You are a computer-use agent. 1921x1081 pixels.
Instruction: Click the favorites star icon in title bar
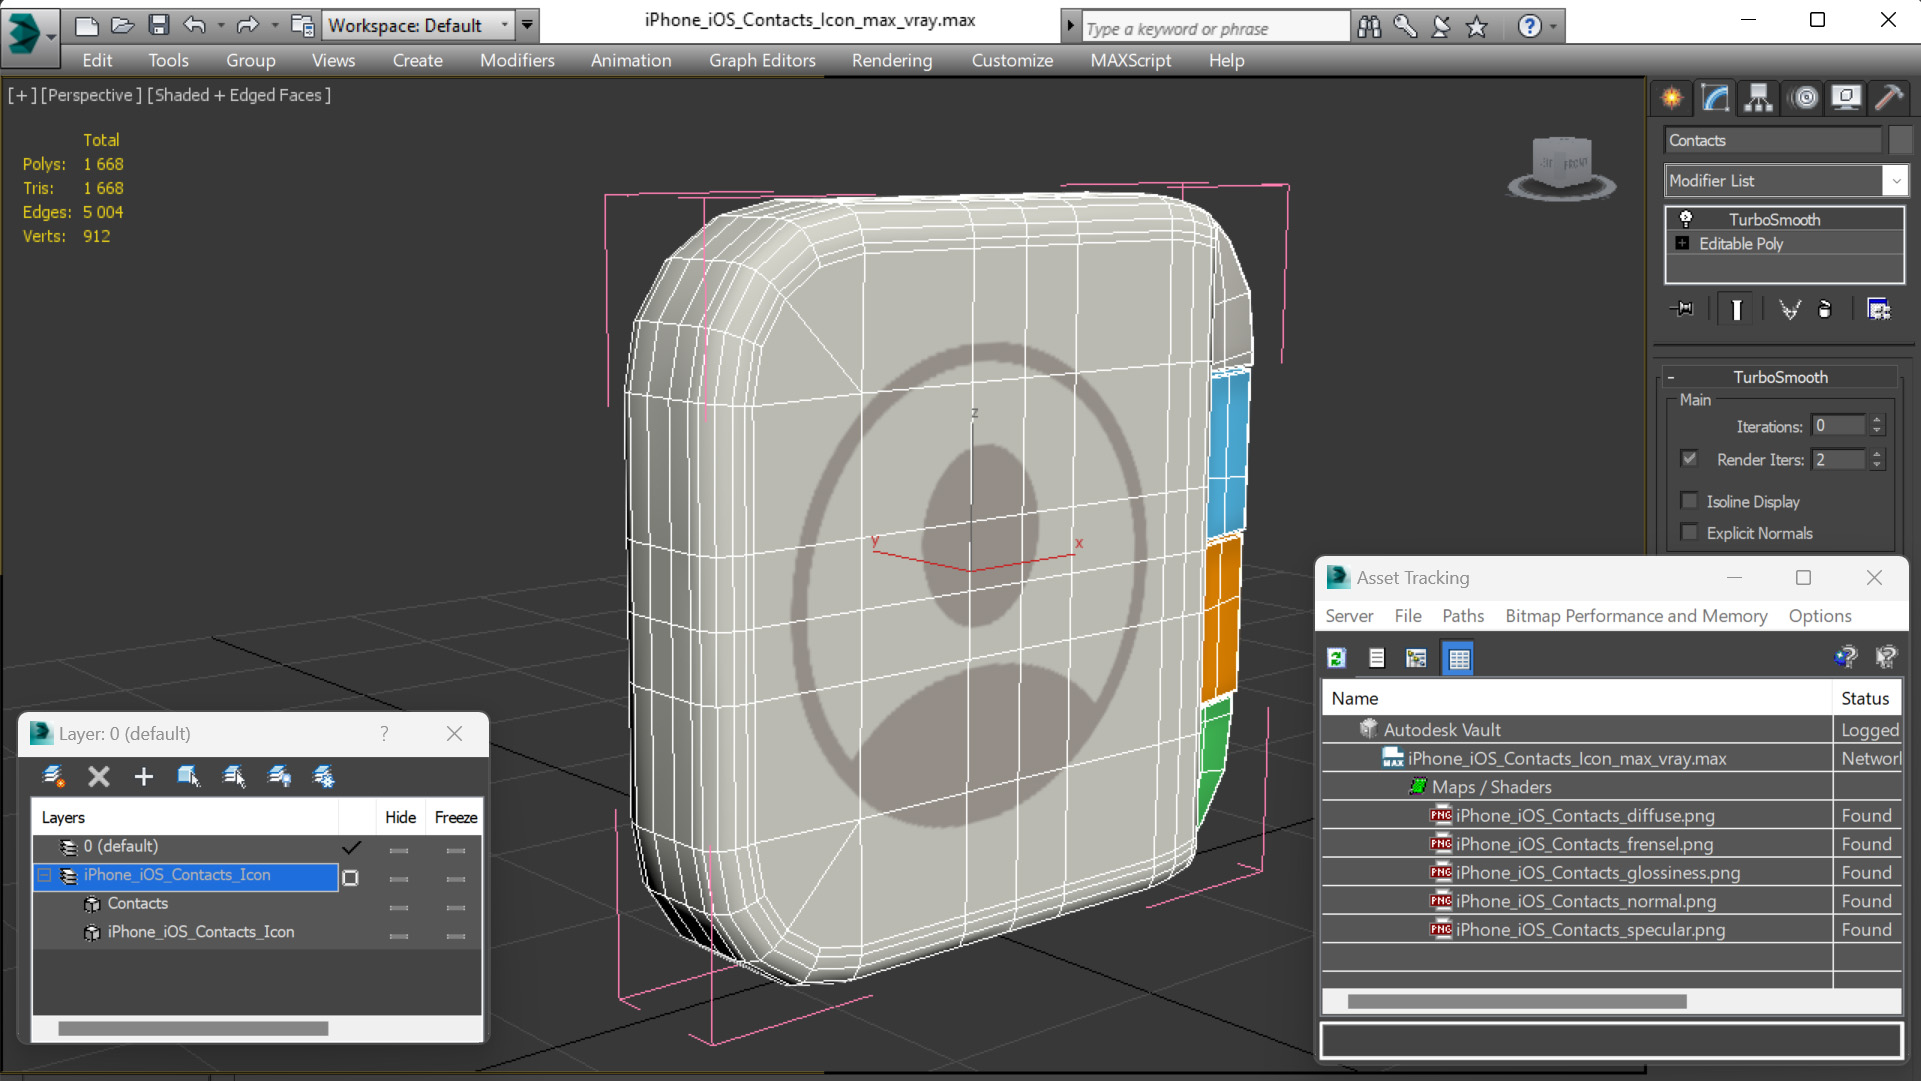[x=1477, y=27]
